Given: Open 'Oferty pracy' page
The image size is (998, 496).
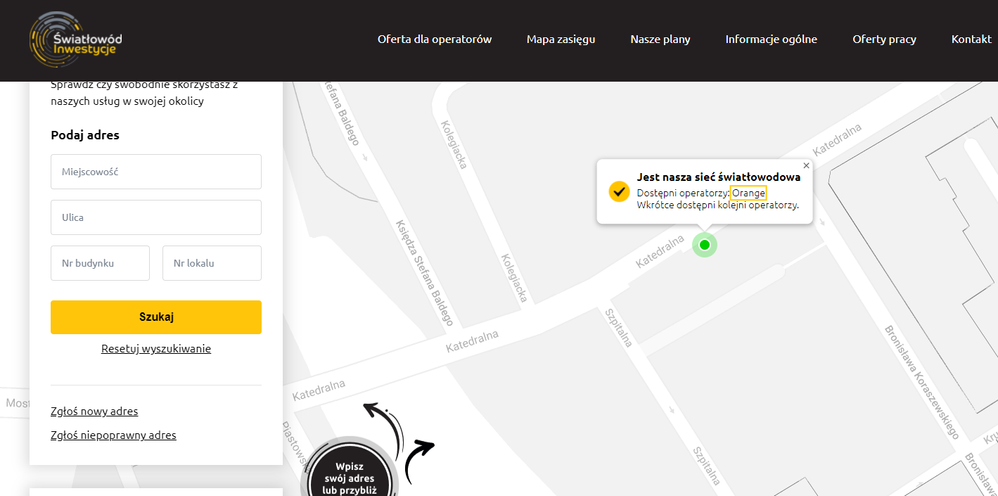Looking at the screenshot, I should [884, 40].
